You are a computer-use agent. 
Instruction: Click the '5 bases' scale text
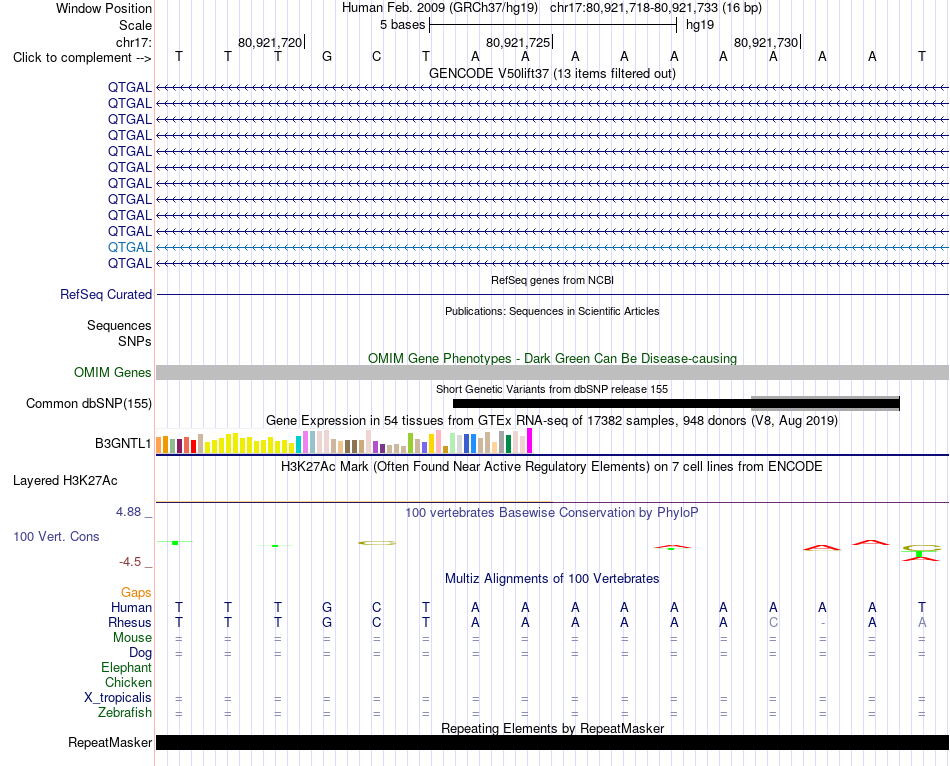pyautogui.click(x=402, y=25)
